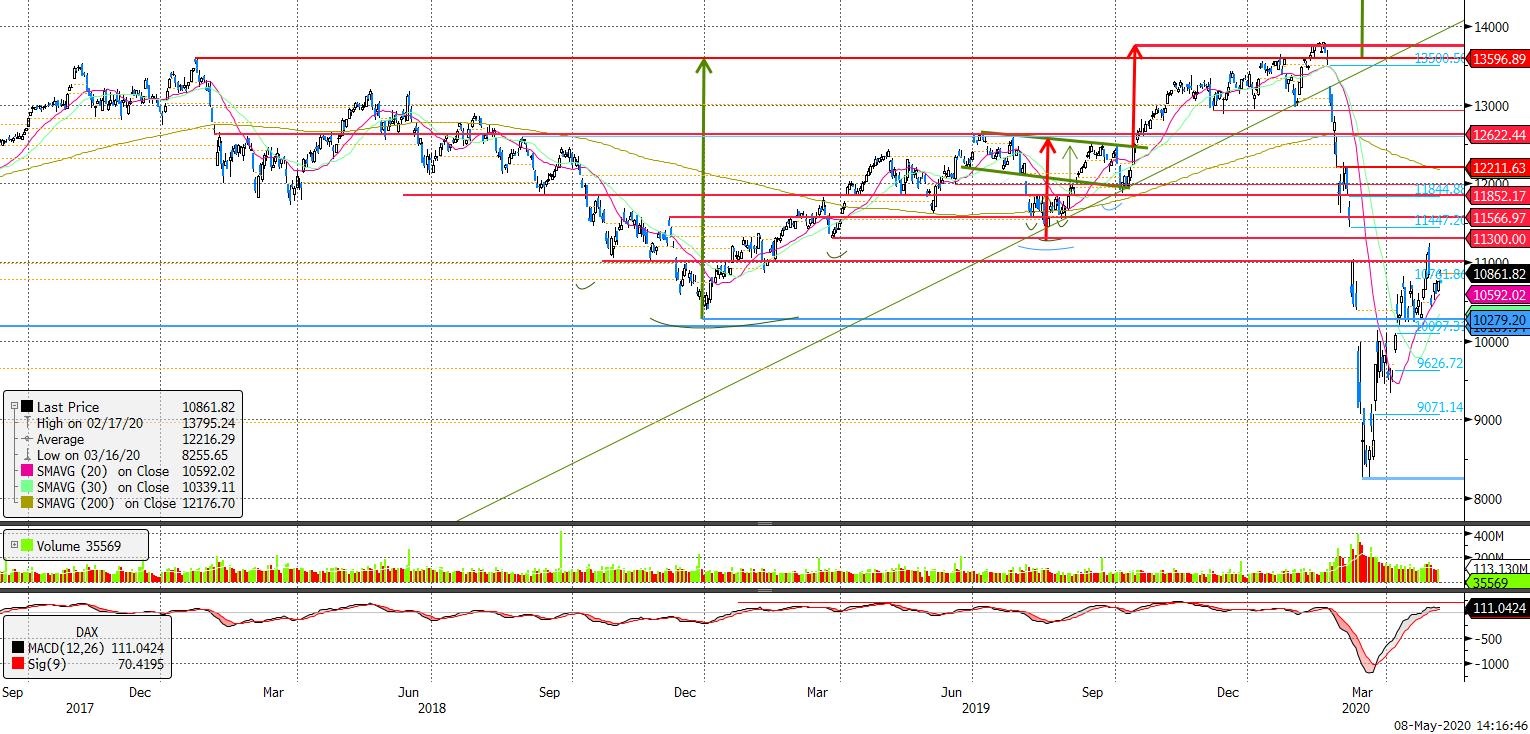Image resolution: width=1530 pixels, height=734 pixels.
Task: Click the 2017 year label on time axis
Action: tap(80, 708)
